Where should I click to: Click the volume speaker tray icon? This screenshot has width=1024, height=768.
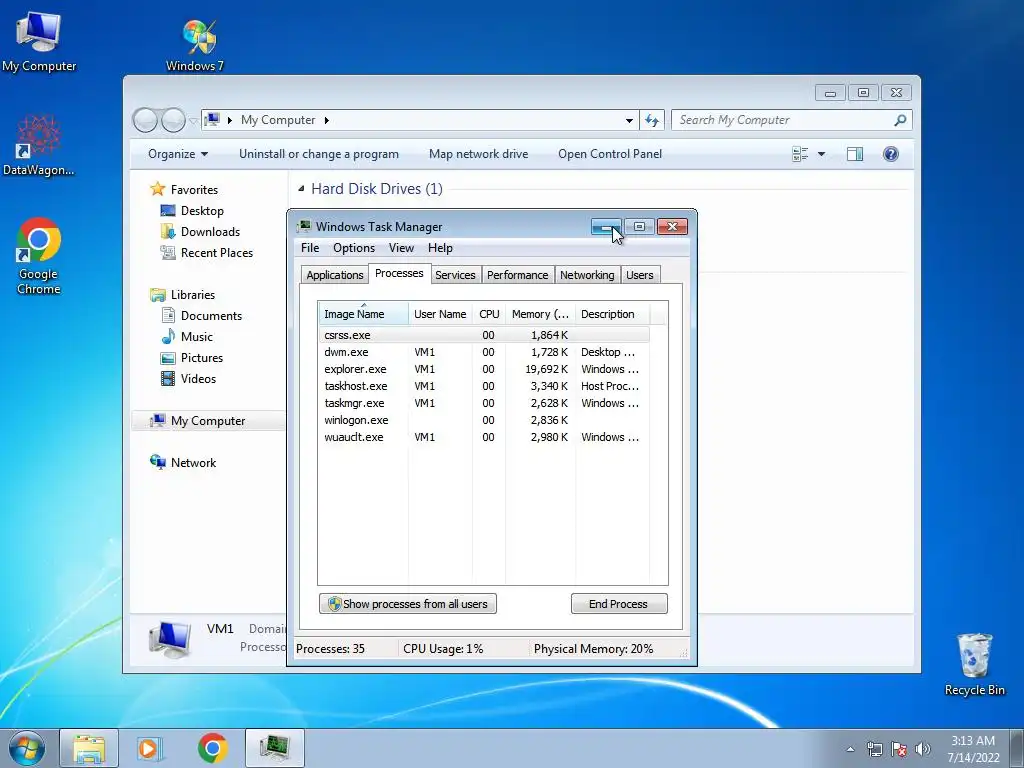pos(922,749)
